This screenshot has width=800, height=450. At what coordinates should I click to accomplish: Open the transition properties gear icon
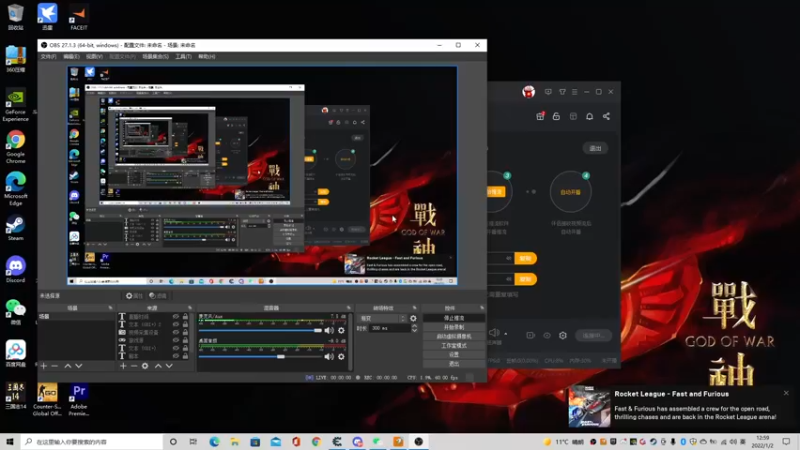point(413,318)
